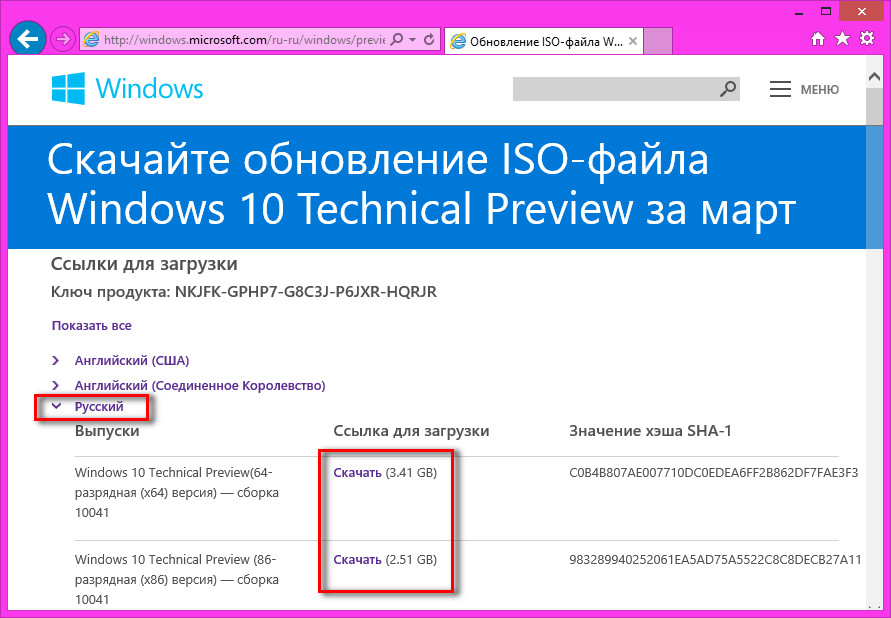This screenshot has width=891, height=618.
Task: Click the windows.microsoft.com URL field
Action: click(243, 40)
